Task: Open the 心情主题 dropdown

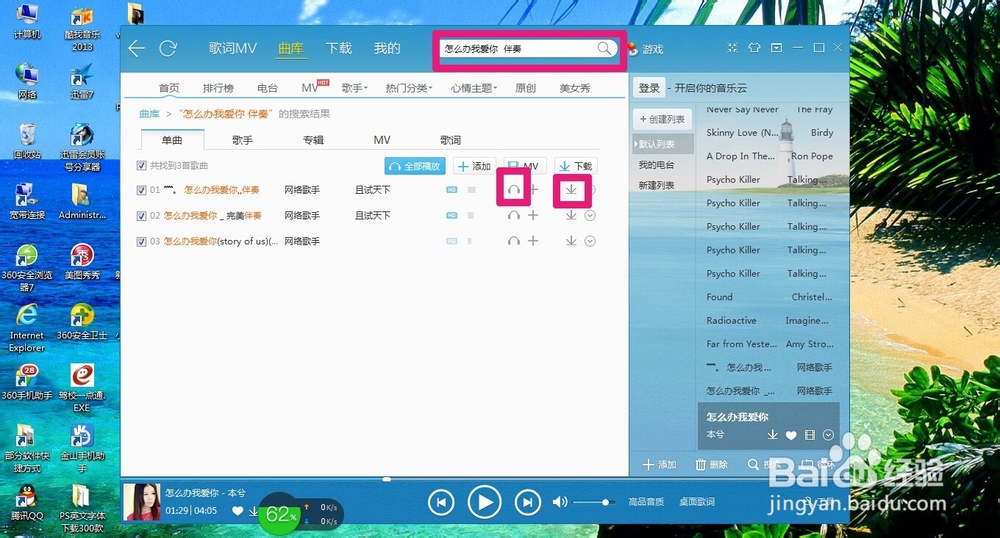Action: pyautogui.click(x=474, y=88)
